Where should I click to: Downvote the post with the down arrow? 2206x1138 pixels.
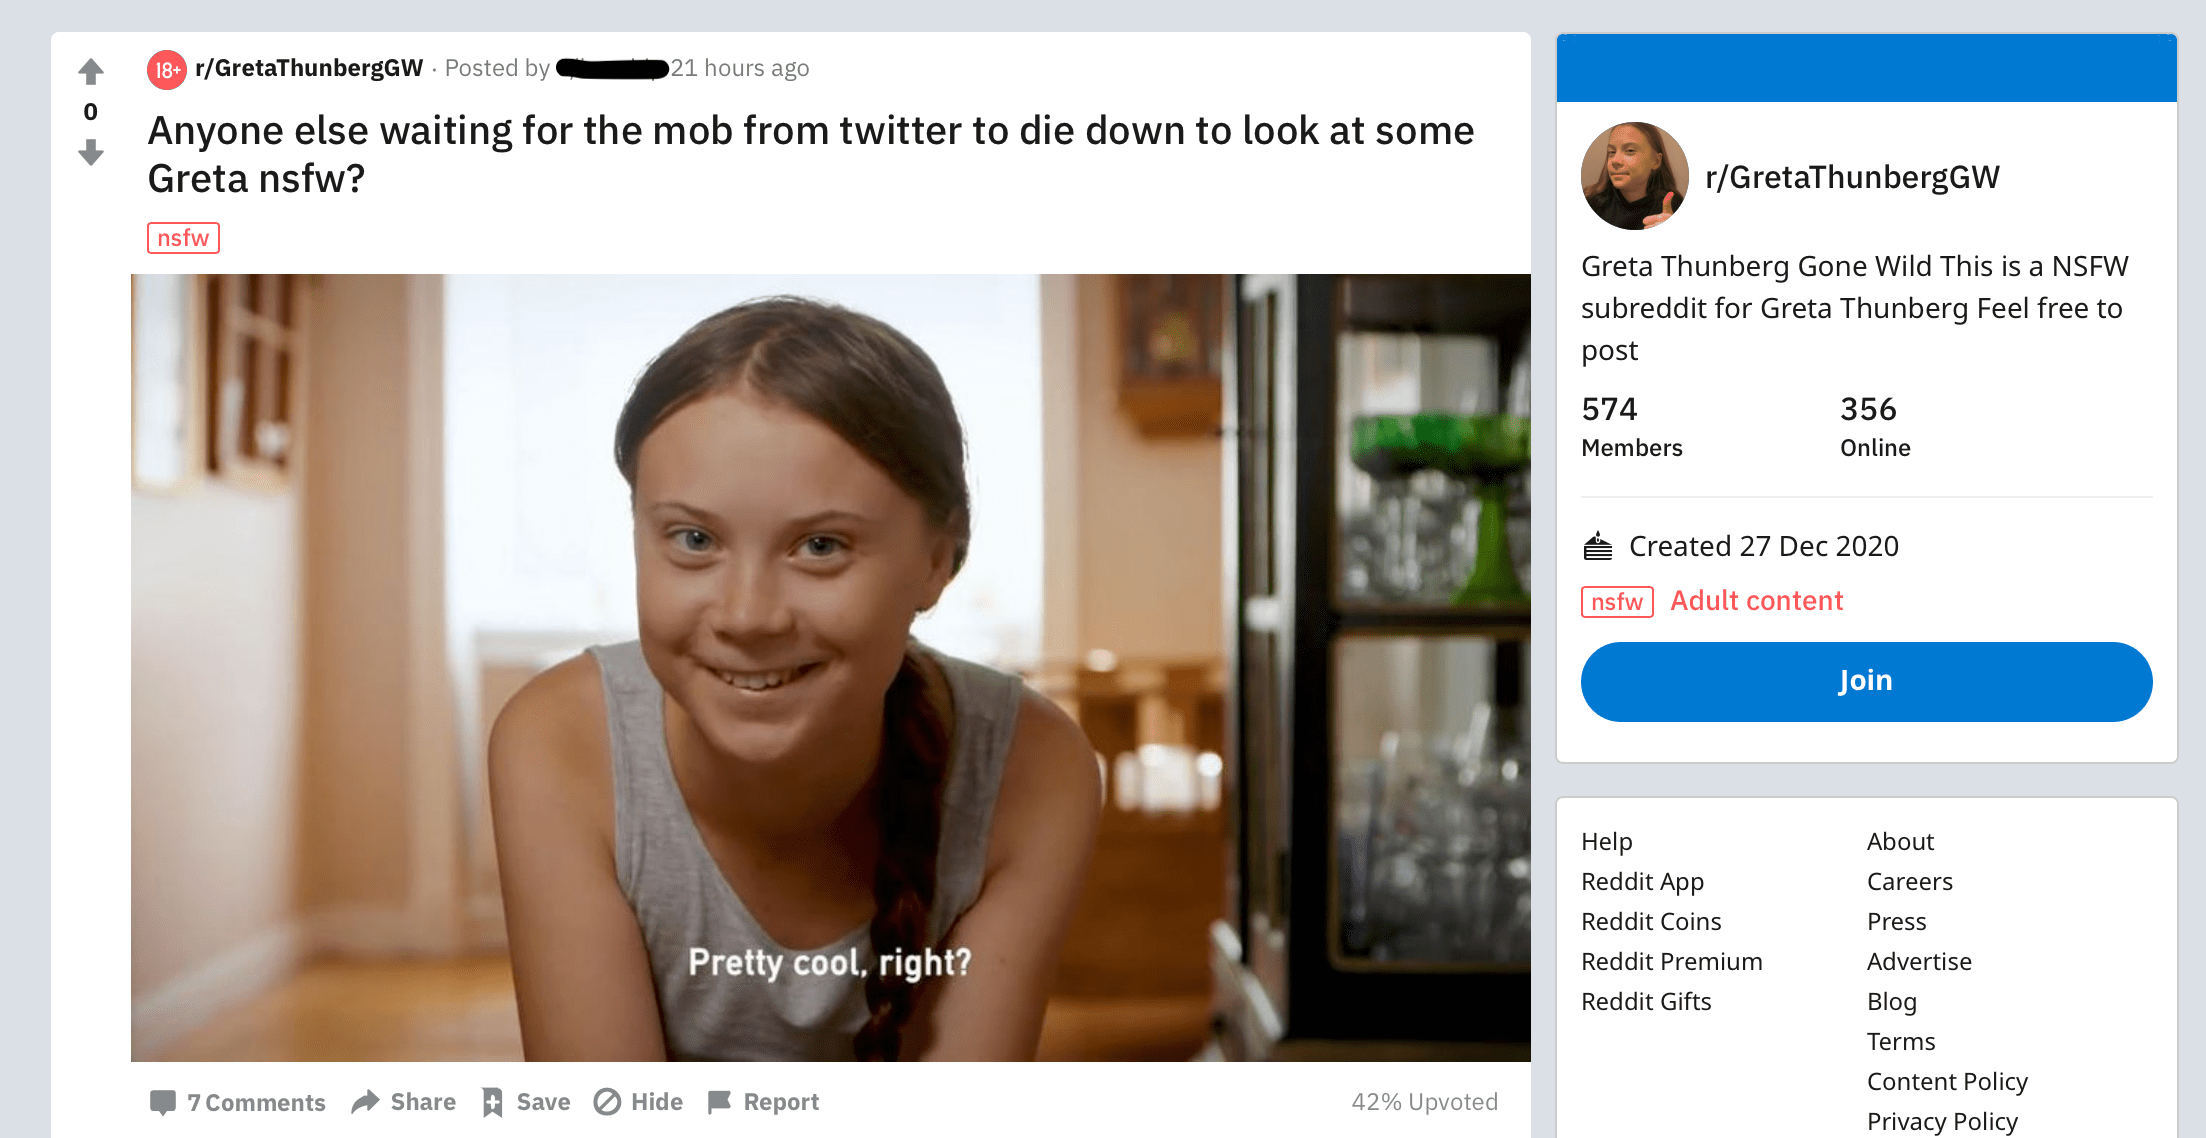coord(91,153)
